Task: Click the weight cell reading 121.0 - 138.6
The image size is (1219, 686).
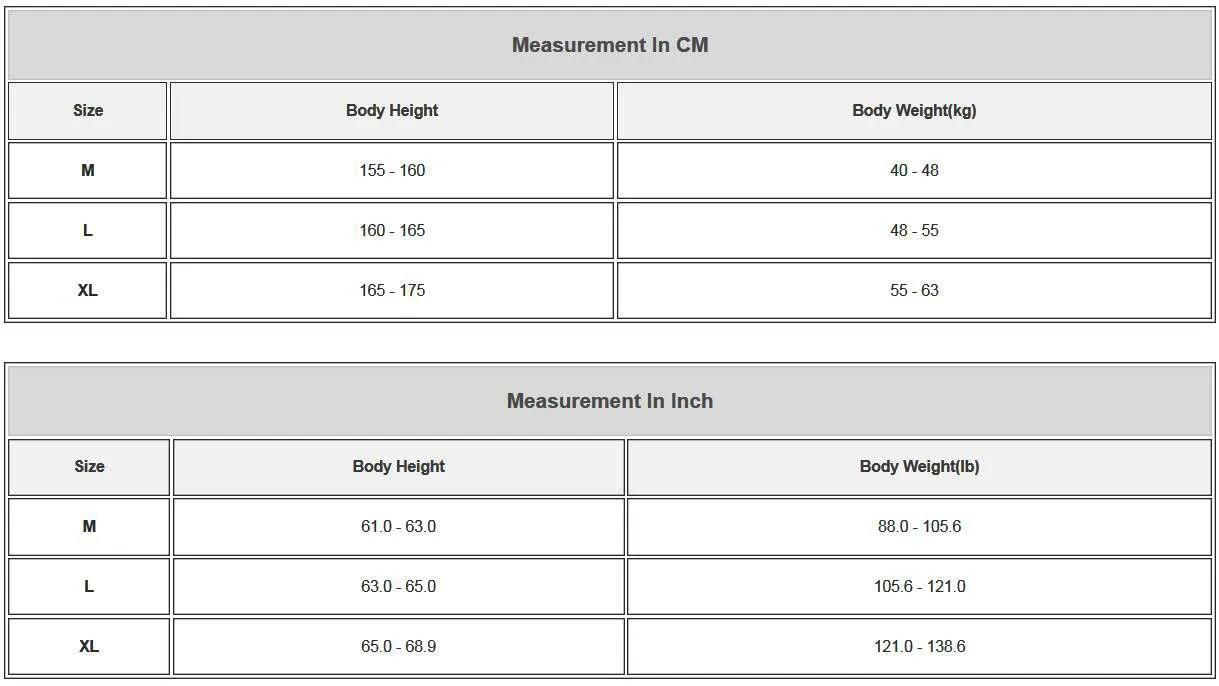Action: coord(919,646)
